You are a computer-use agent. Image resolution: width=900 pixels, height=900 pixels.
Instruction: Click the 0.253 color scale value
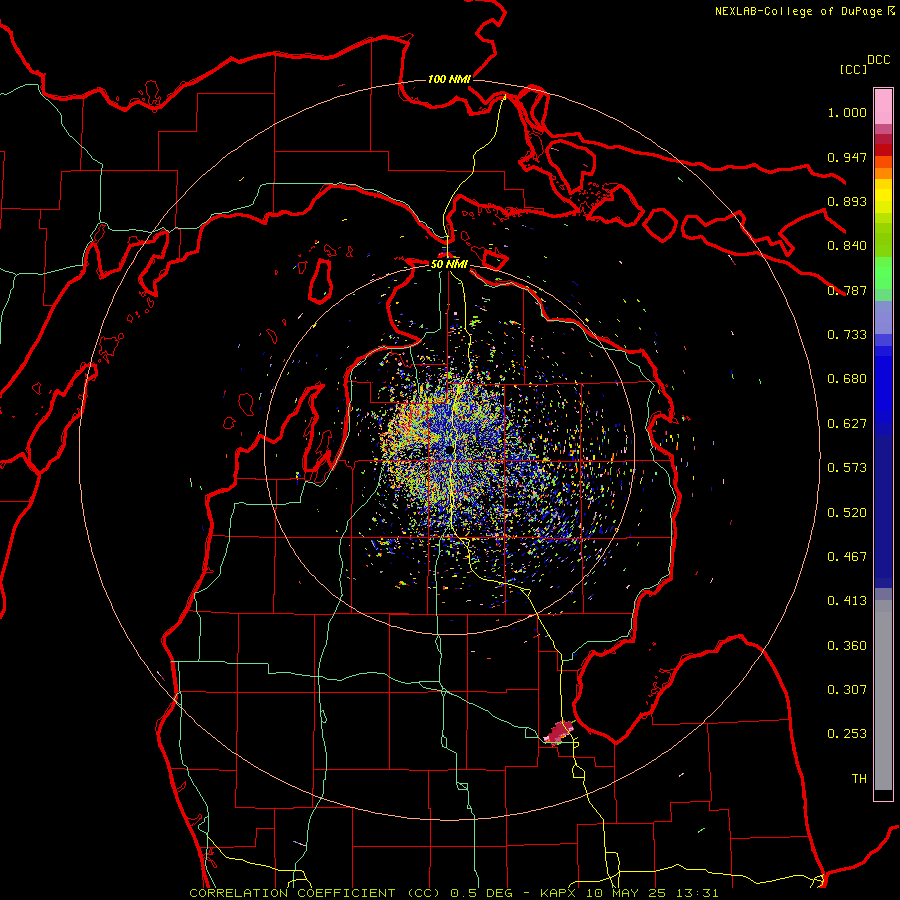[847, 734]
